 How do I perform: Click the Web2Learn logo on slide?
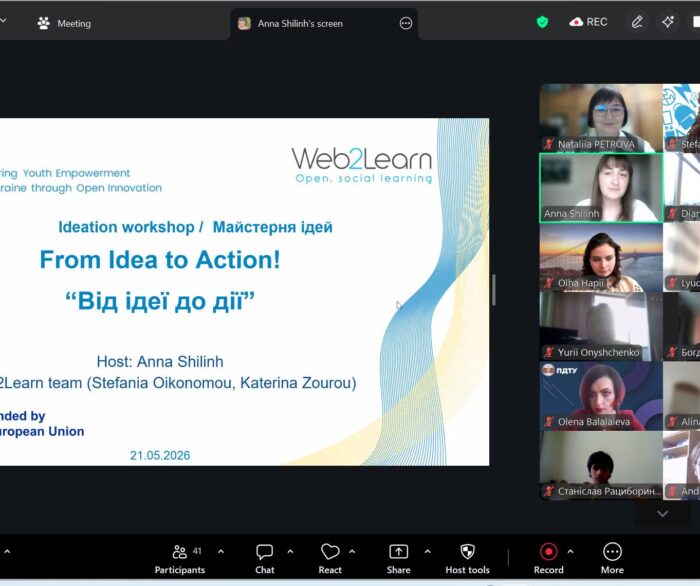pos(362,165)
